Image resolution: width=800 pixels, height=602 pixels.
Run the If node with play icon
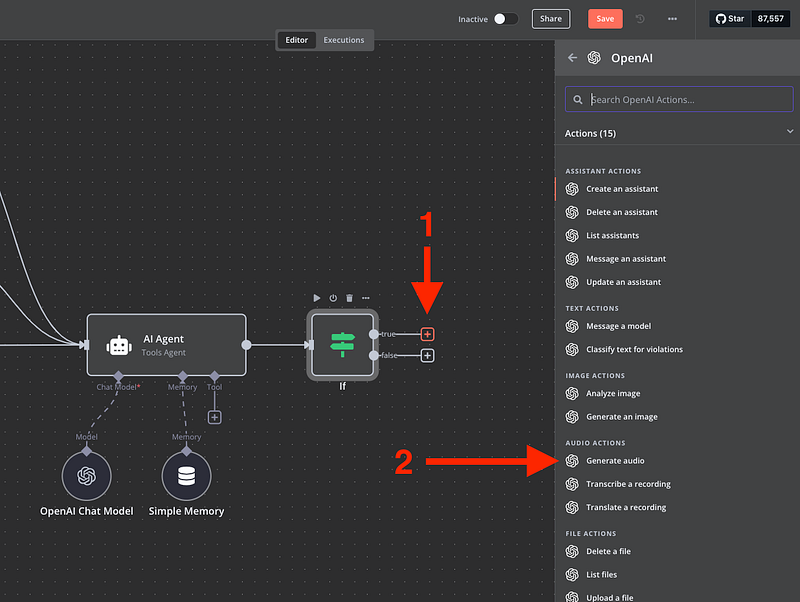(x=317, y=298)
